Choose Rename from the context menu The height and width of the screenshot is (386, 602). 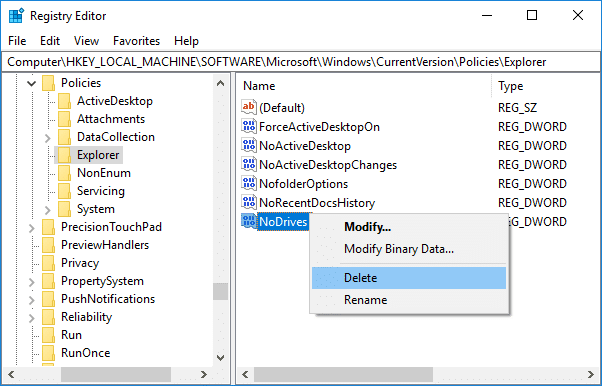(409, 300)
